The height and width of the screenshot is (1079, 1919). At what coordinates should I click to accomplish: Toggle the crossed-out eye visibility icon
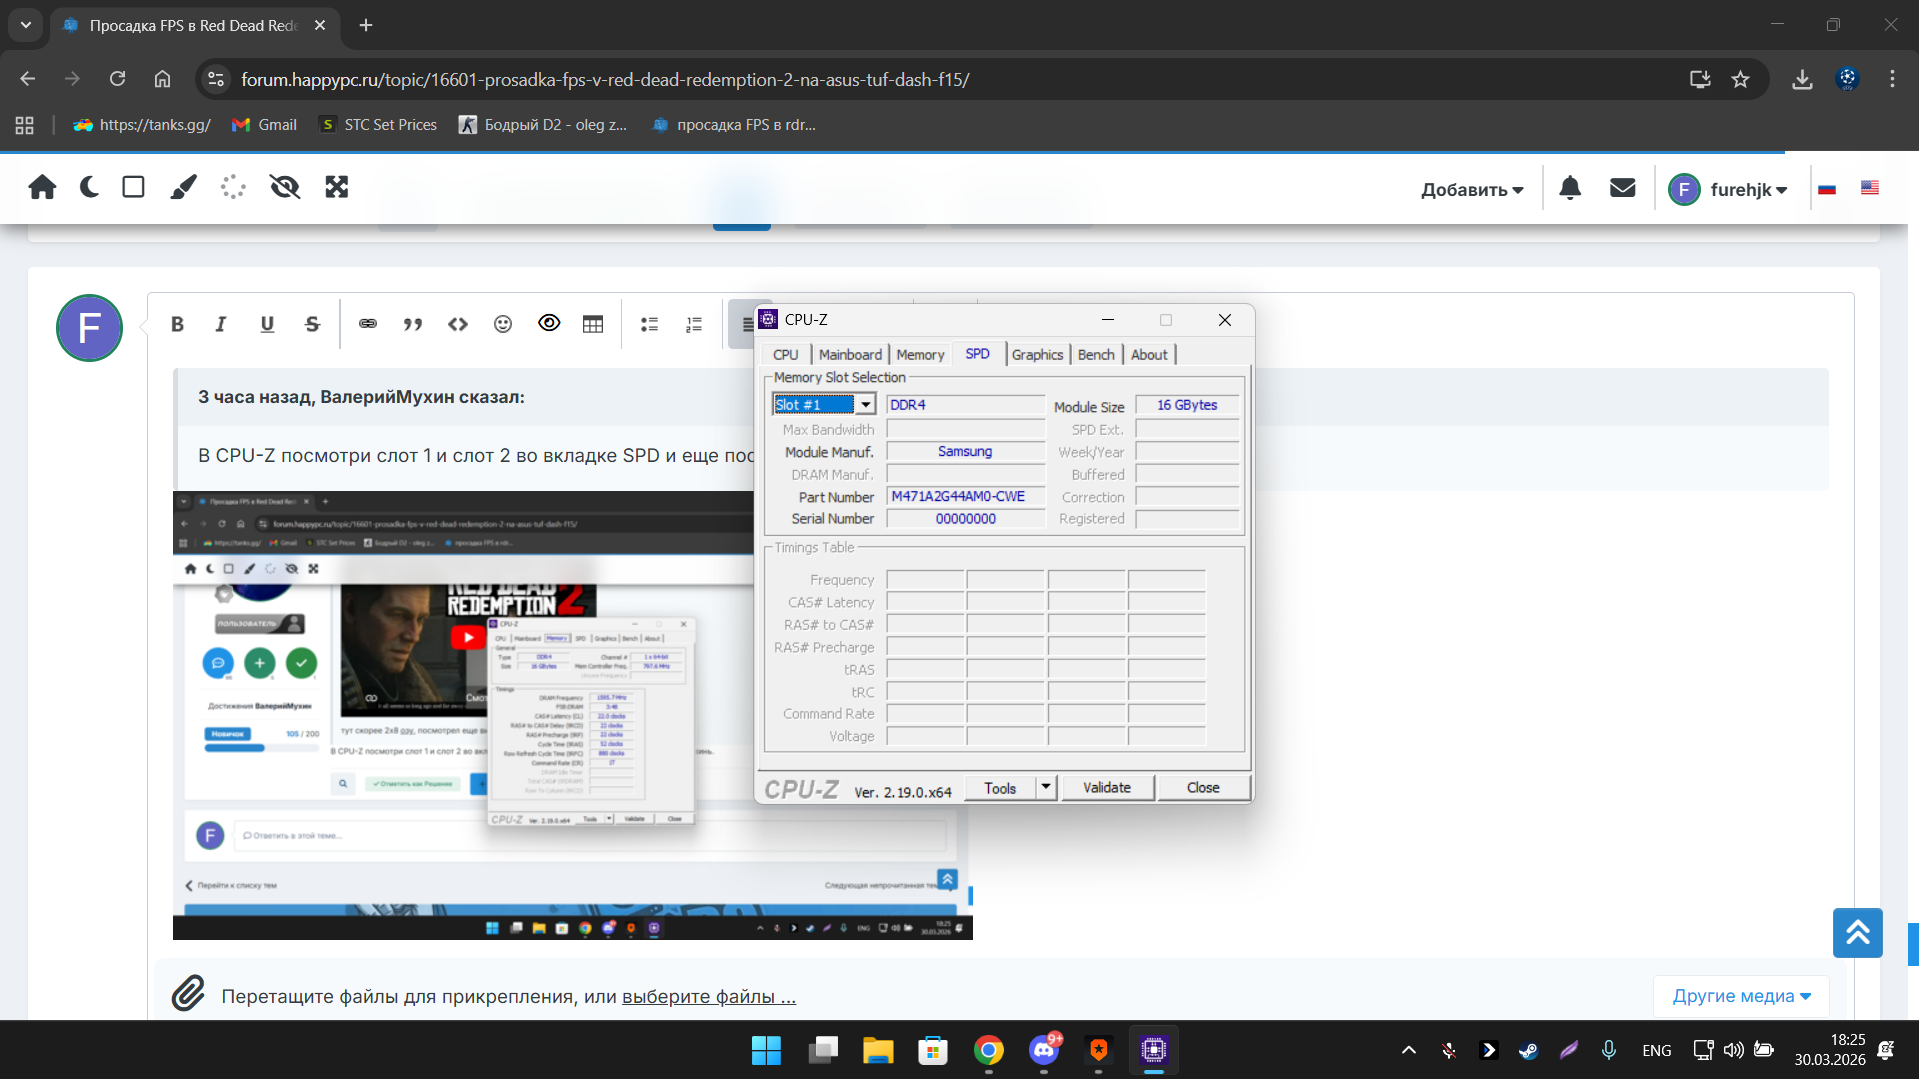pyautogui.click(x=285, y=187)
